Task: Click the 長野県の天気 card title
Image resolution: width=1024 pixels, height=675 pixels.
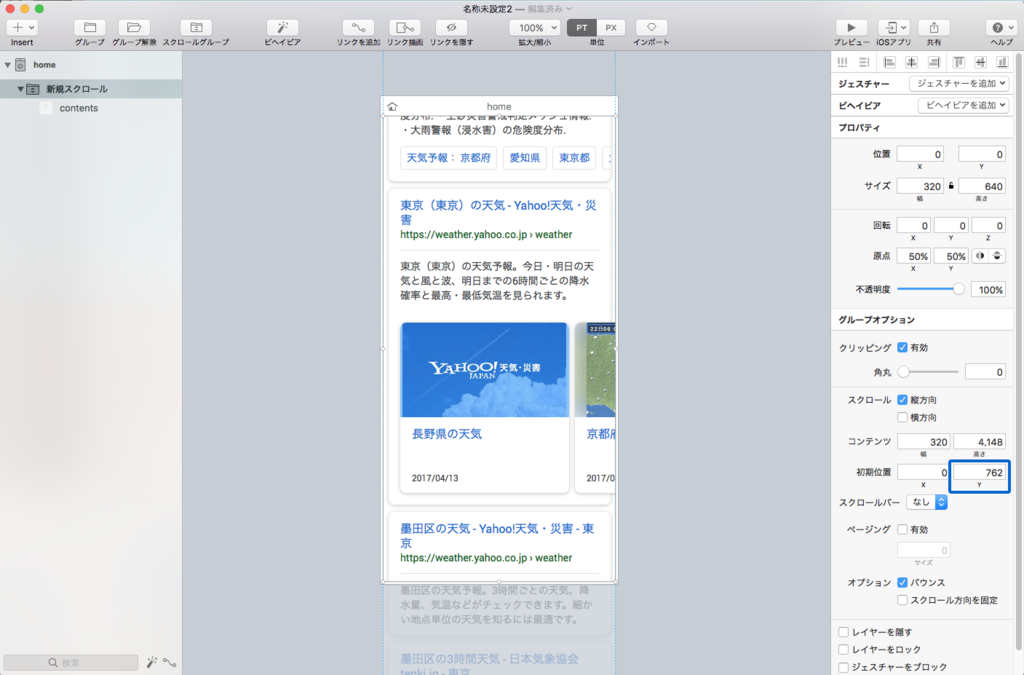Action: pyautogui.click(x=447, y=433)
